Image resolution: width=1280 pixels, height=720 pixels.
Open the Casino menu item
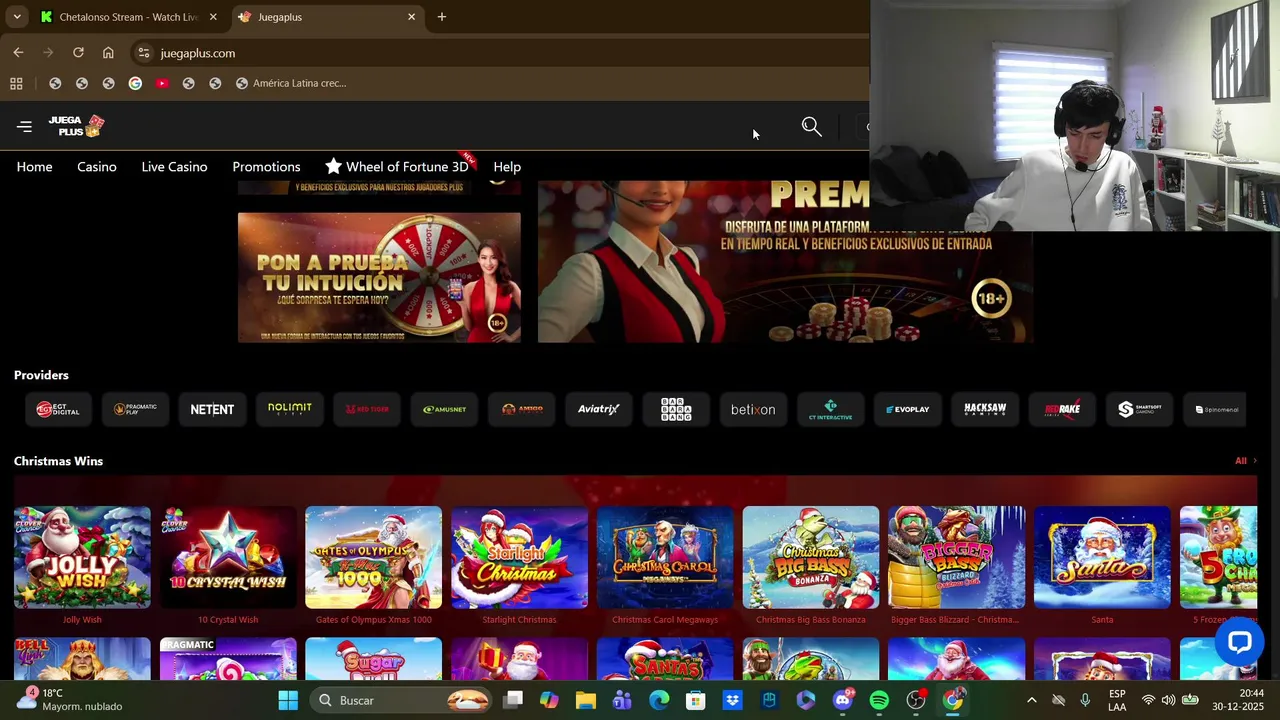(x=97, y=167)
